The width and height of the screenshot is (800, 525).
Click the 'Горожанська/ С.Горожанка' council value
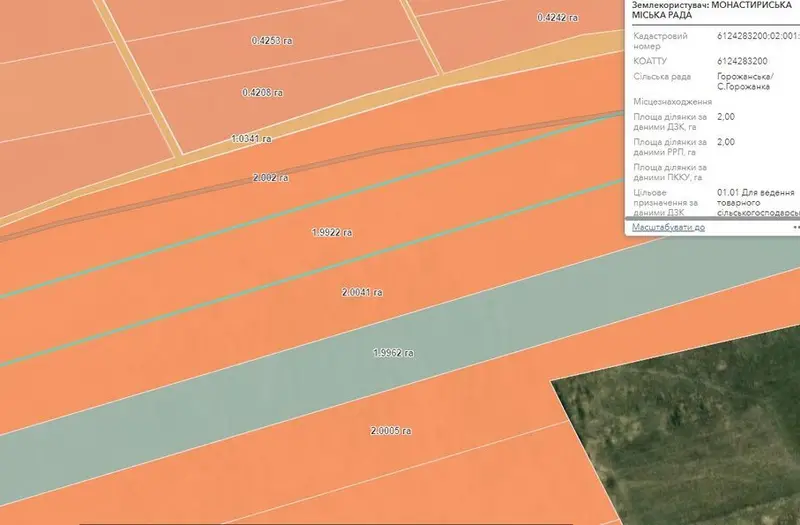745,82
